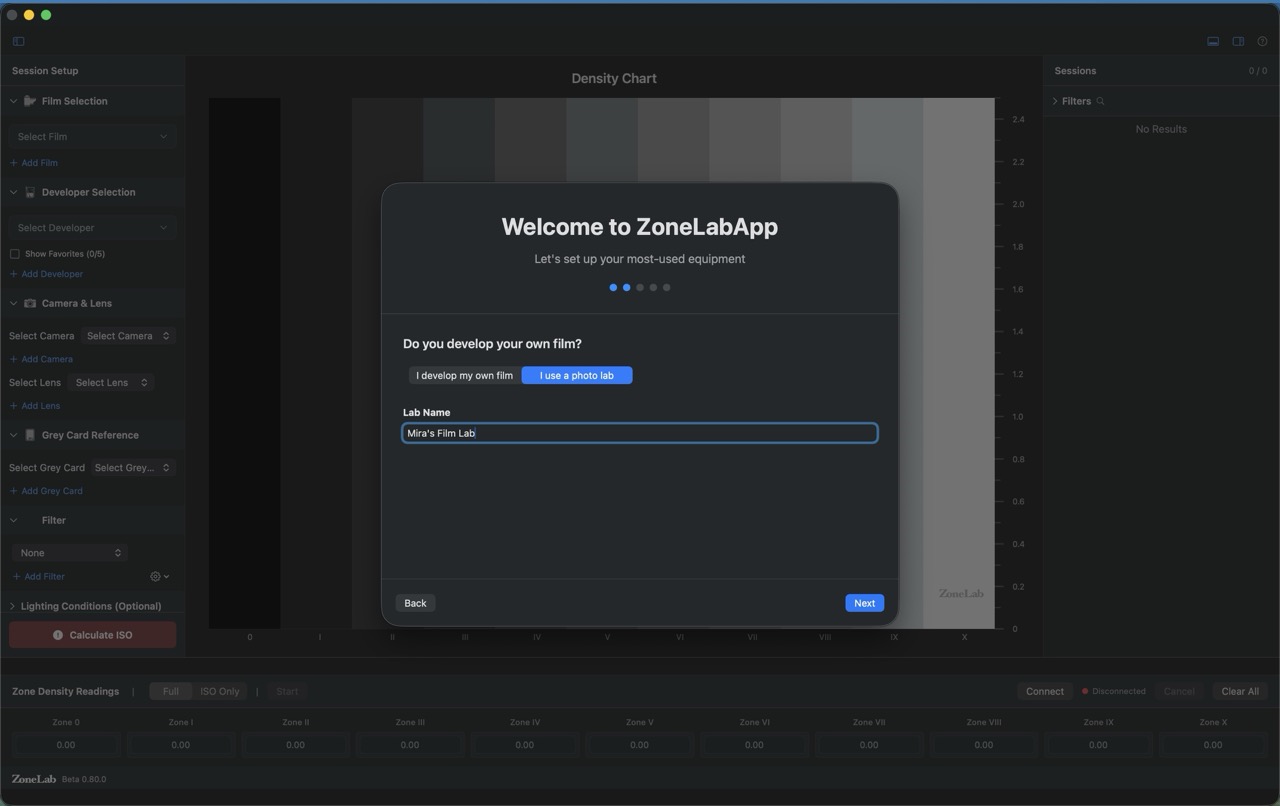1280x806 pixels.
Task: Click the Start button in readings bar
Action: point(287,691)
